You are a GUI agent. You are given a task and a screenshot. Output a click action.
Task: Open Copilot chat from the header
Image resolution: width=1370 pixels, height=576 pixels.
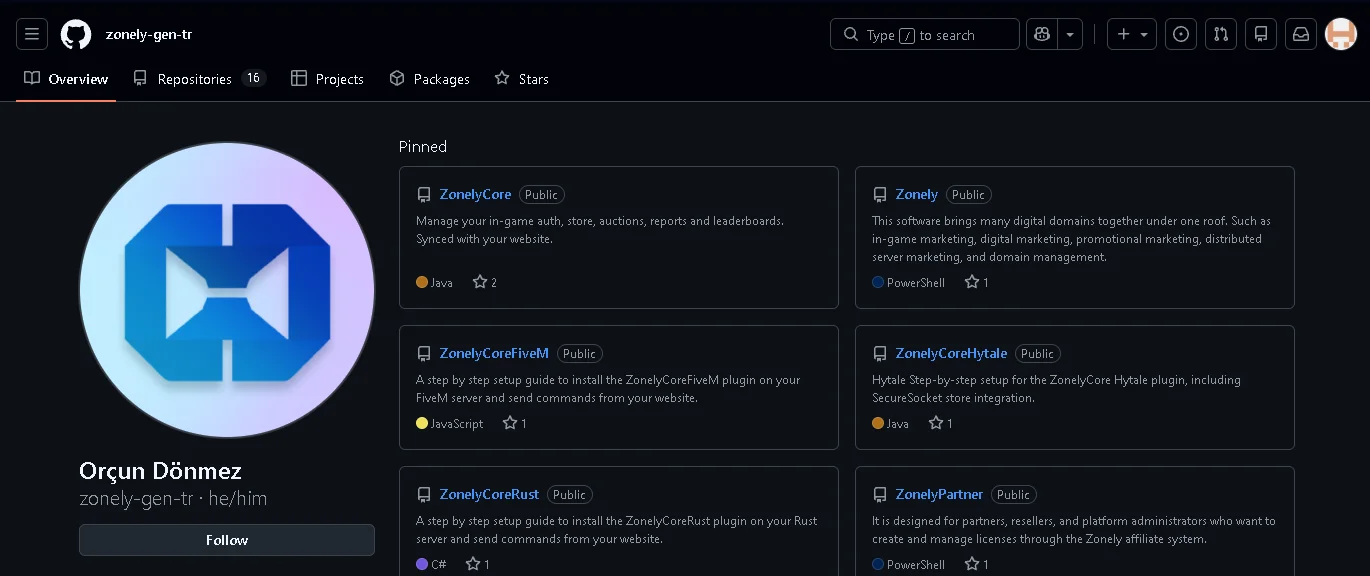(1042, 34)
